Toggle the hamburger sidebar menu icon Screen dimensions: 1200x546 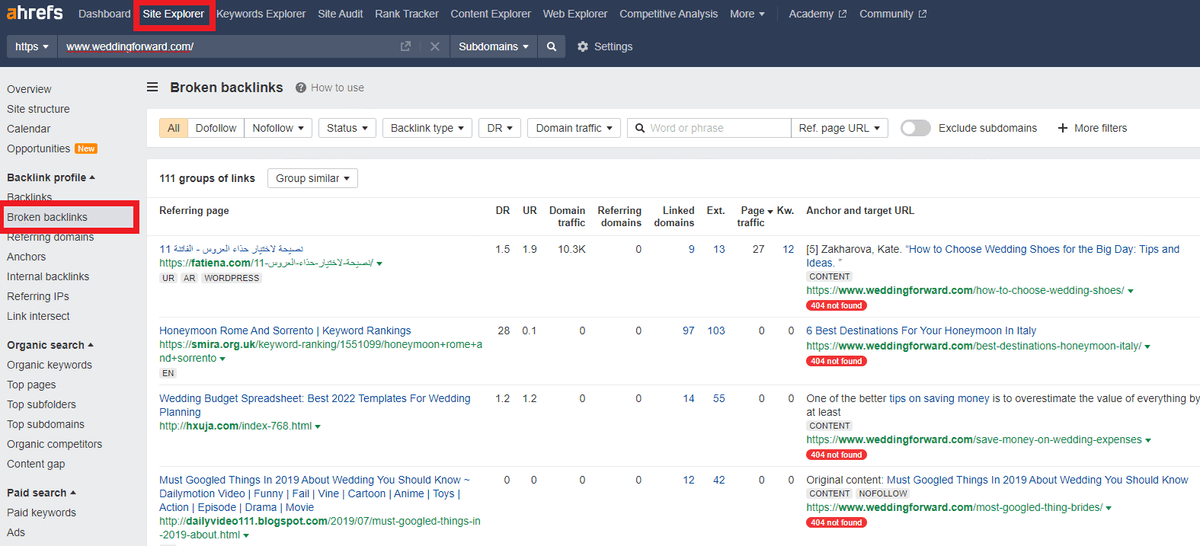point(153,87)
